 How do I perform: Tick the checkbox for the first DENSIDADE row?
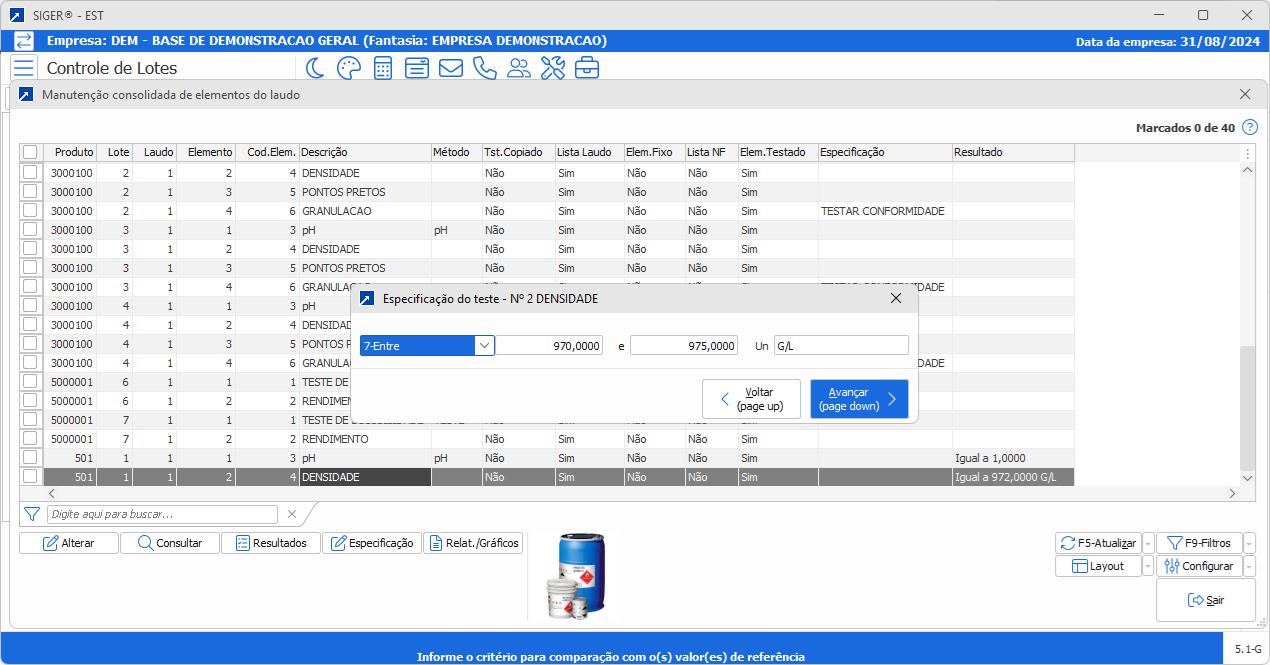pos(30,172)
